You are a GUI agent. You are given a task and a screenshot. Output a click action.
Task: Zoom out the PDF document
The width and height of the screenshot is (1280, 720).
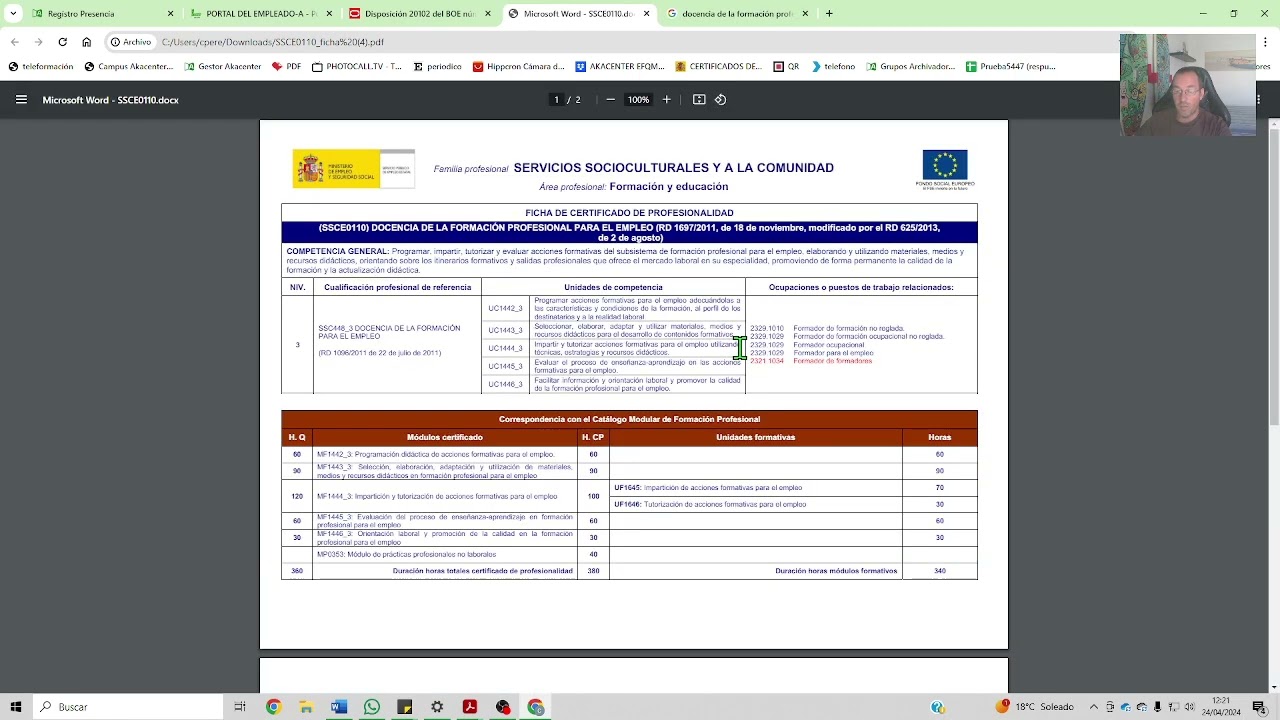tap(610, 100)
